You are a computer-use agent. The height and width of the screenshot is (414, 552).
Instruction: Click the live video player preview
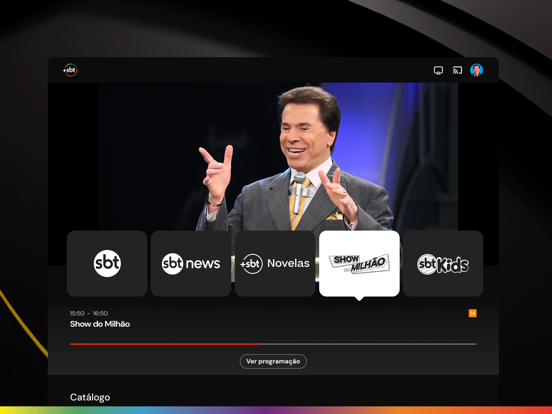pyautogui.click(x=273, y=157)
